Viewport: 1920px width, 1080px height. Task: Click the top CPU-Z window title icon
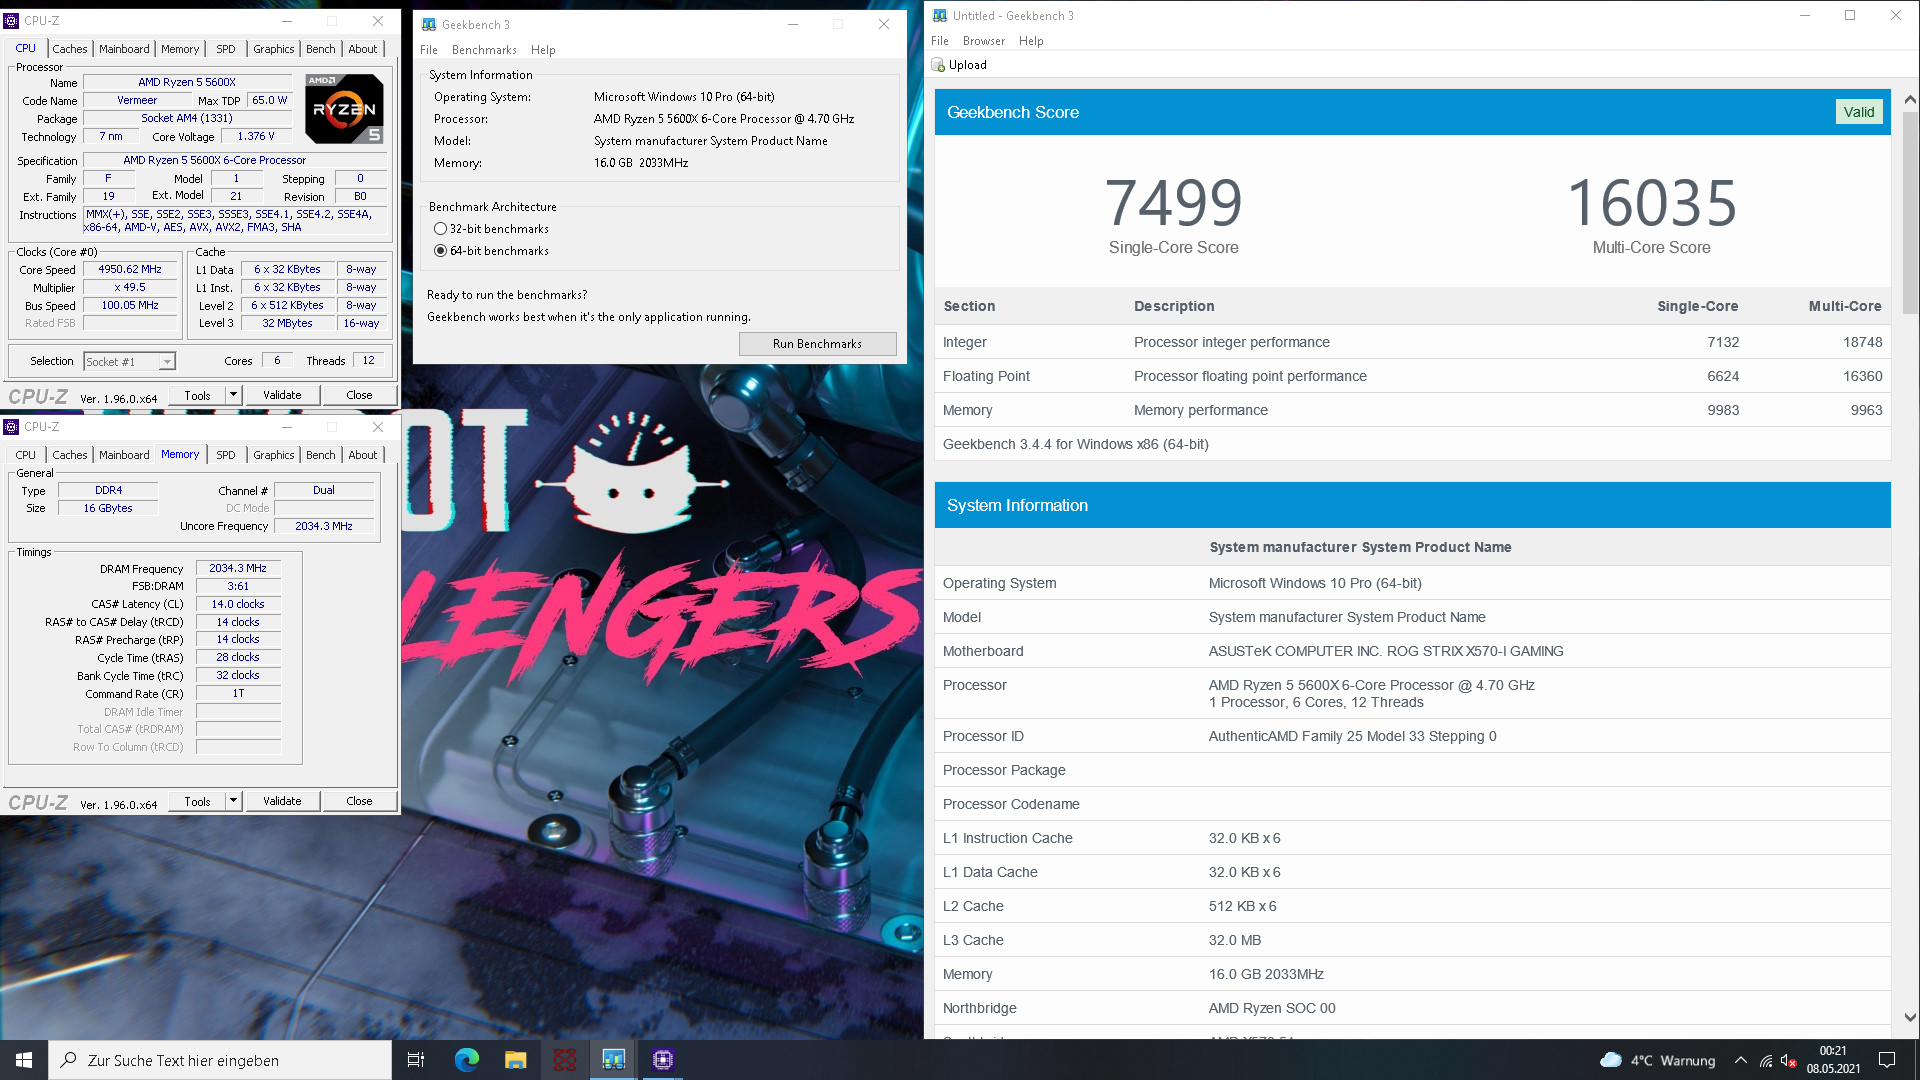(x=11, y=20)
